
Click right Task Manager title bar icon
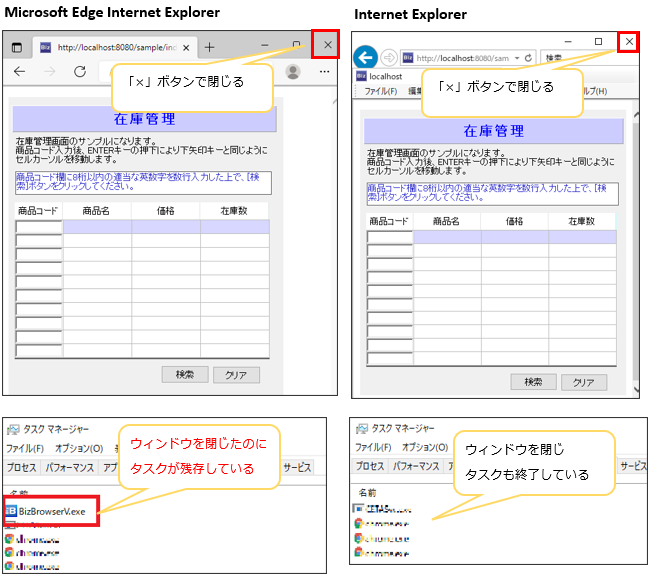pos(362,428)
